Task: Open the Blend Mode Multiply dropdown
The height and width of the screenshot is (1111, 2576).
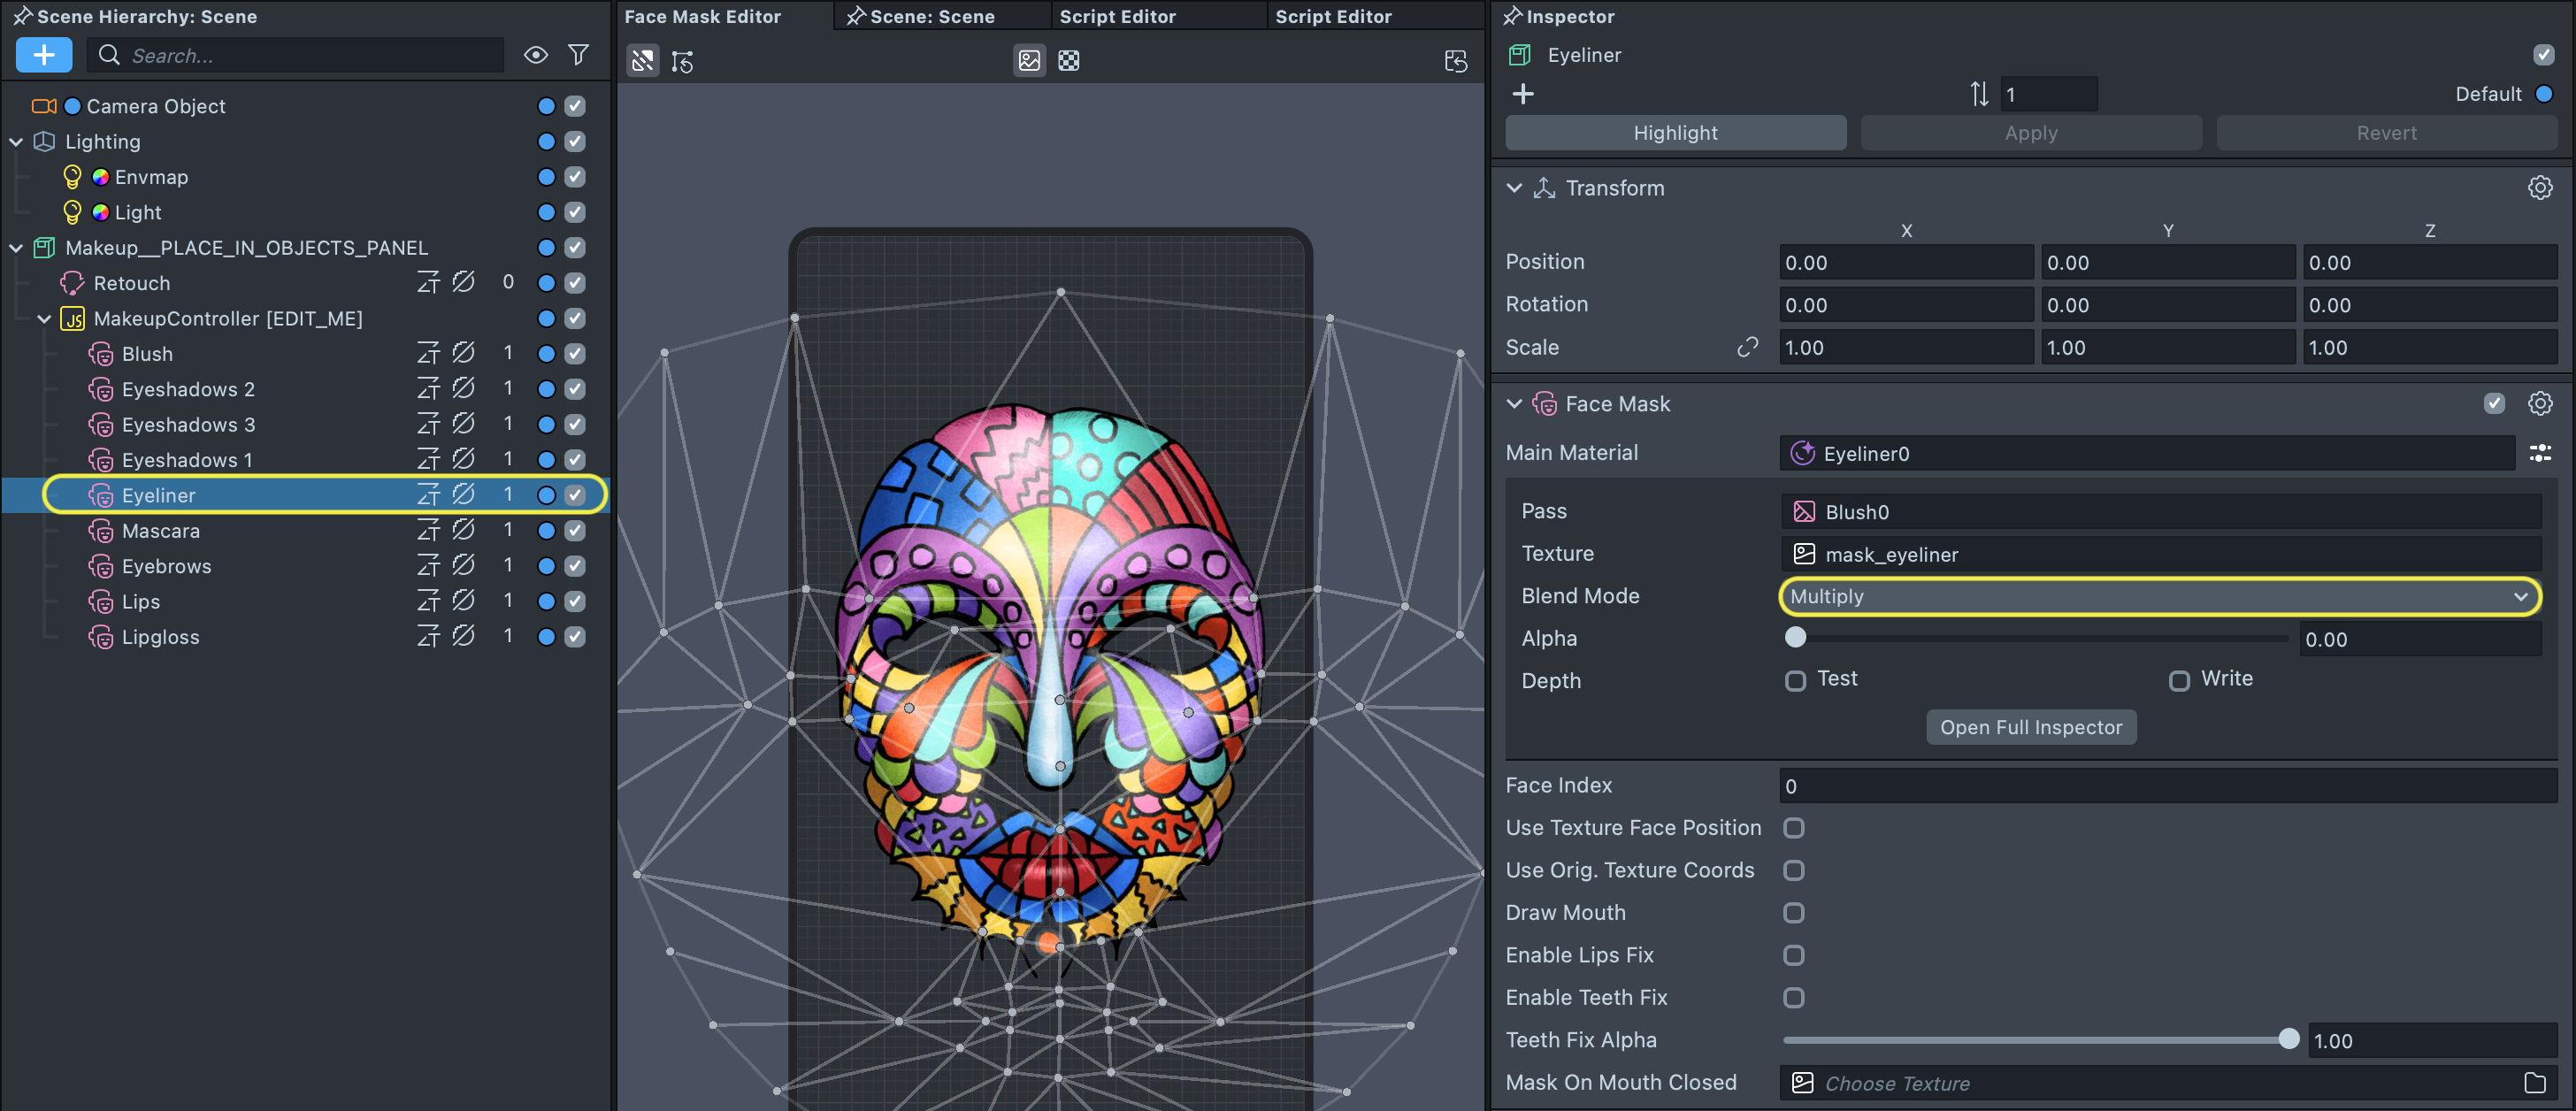Action: point(2160,597)
